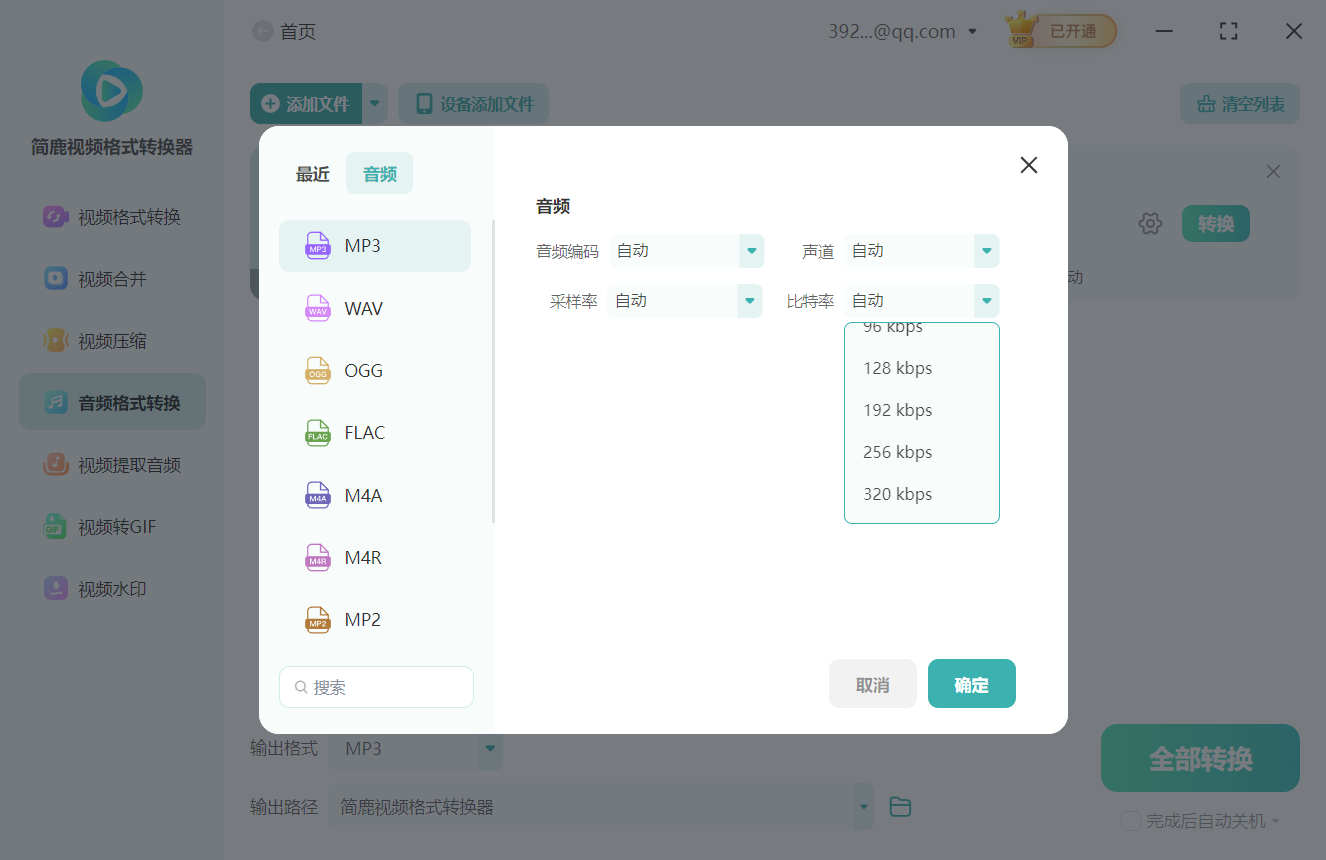Open the 输出格式 dropdown

[x=417, y=748]
